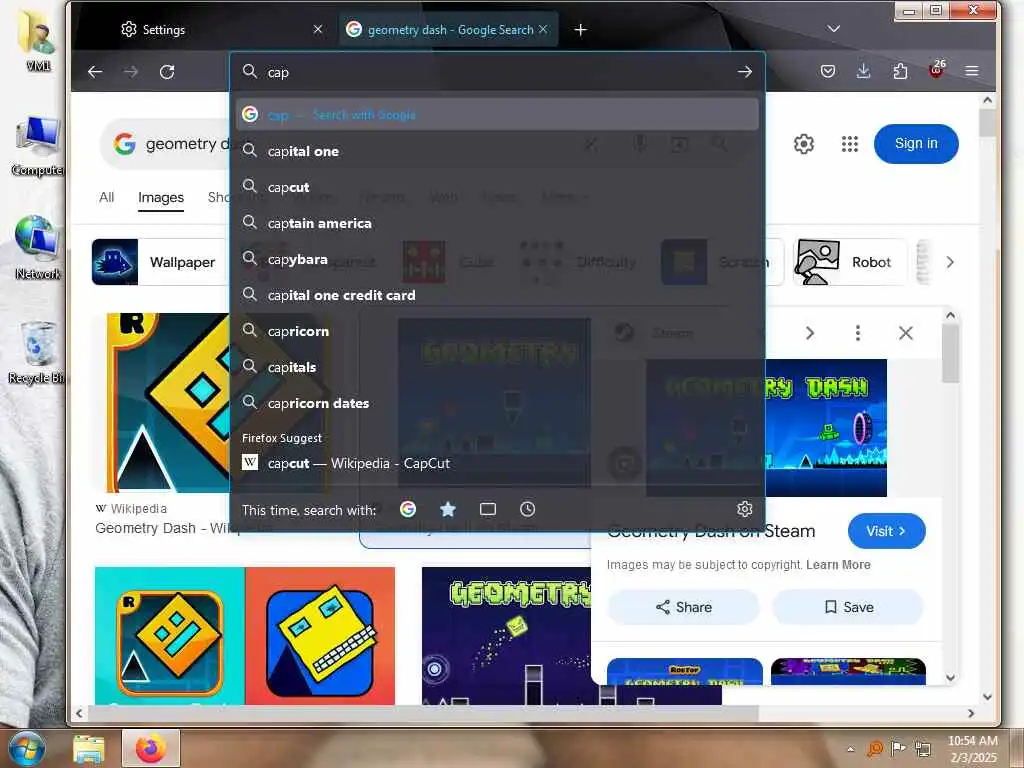
Task: Click the go arrow in the address bar
Action: coord(745,72)
